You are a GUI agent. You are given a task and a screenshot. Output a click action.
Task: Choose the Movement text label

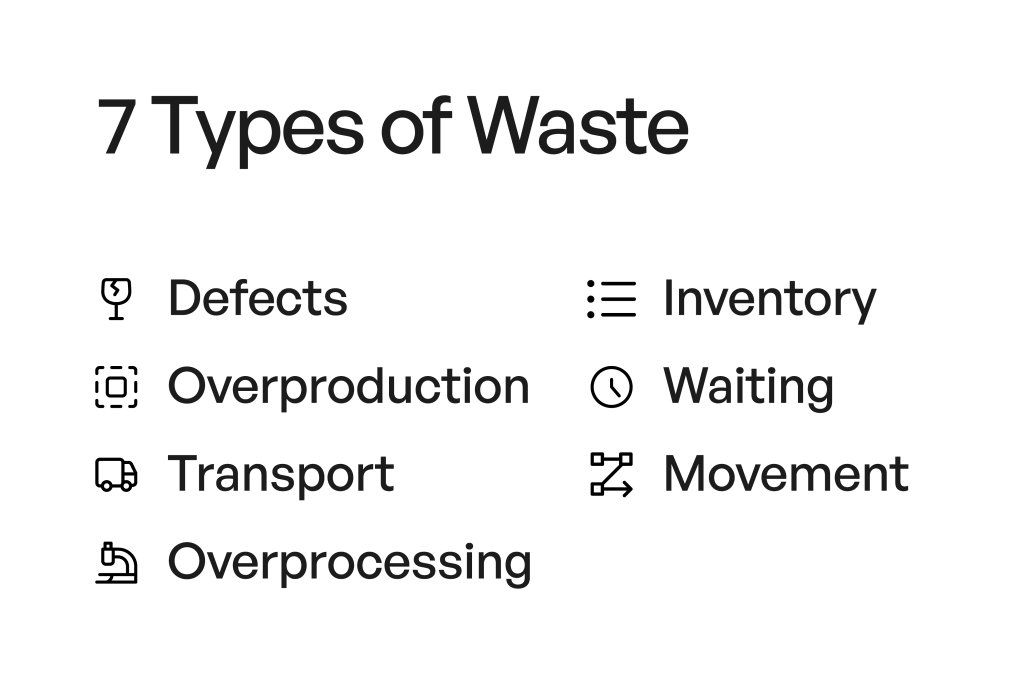[786, 474]
